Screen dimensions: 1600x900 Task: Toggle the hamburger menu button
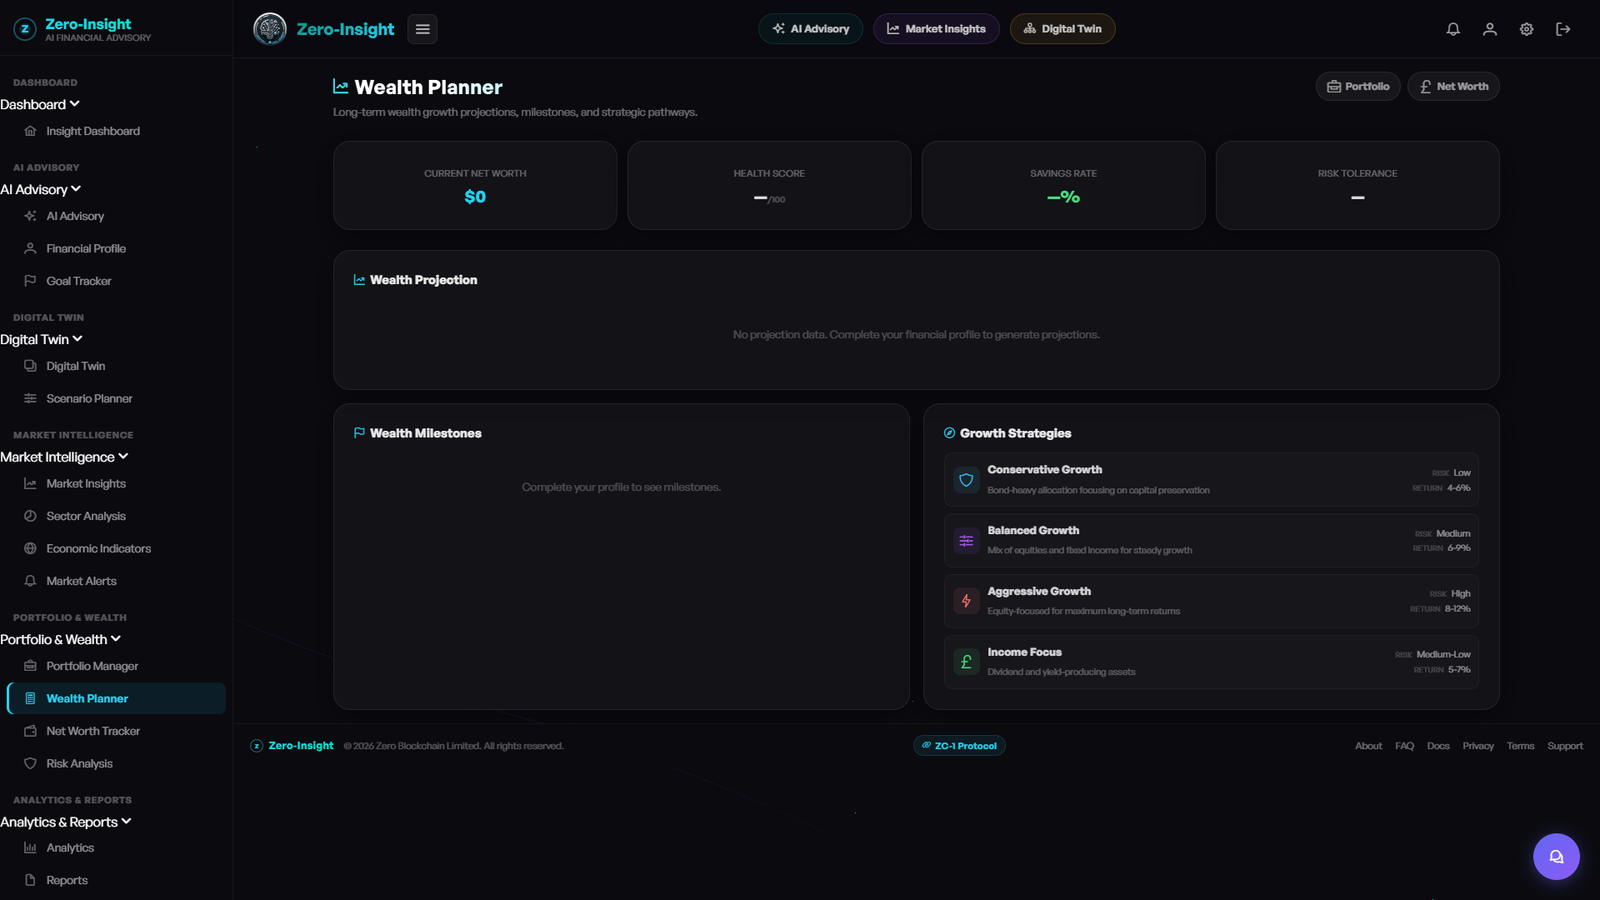point(423,29)
